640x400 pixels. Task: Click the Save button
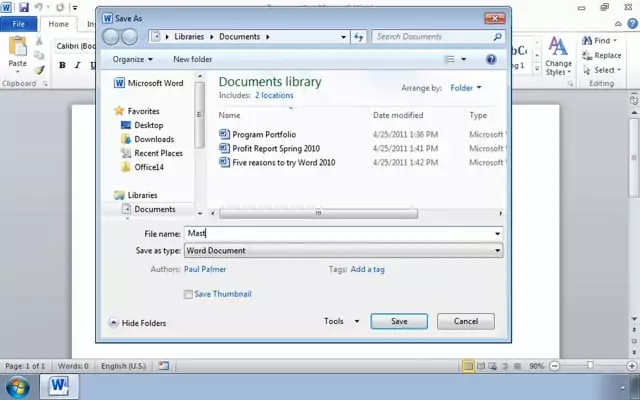coord(399,321)
